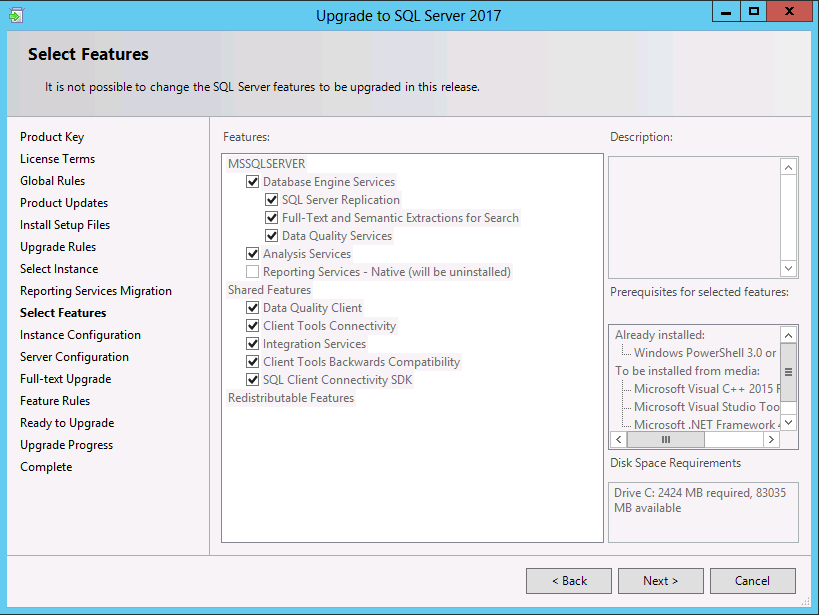
Task: Click the prerequisites scroll left arrow
Action: point(618,439)
